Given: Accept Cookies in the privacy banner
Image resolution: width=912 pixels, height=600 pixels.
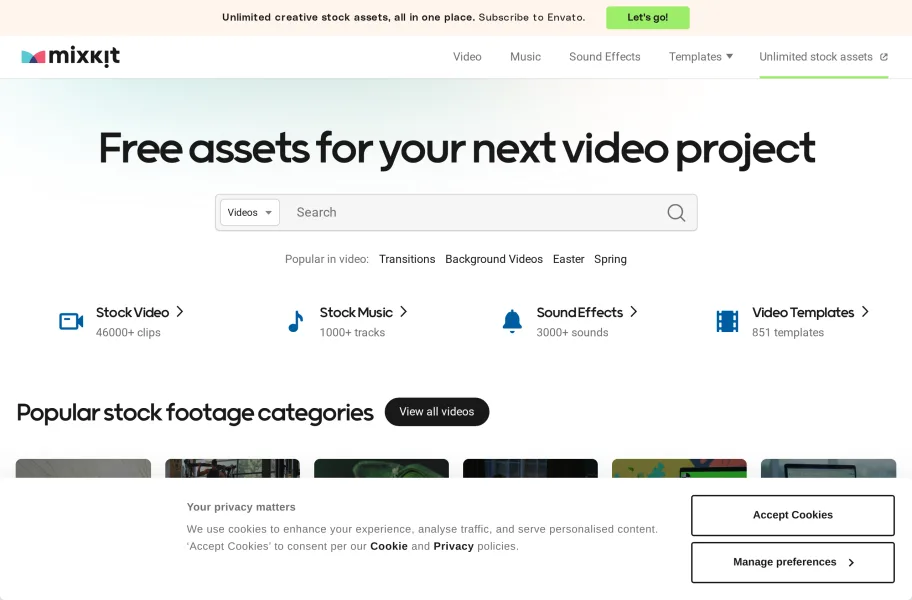Looking at the screenshot, I should pyautogui.click(x=793, y=515).
